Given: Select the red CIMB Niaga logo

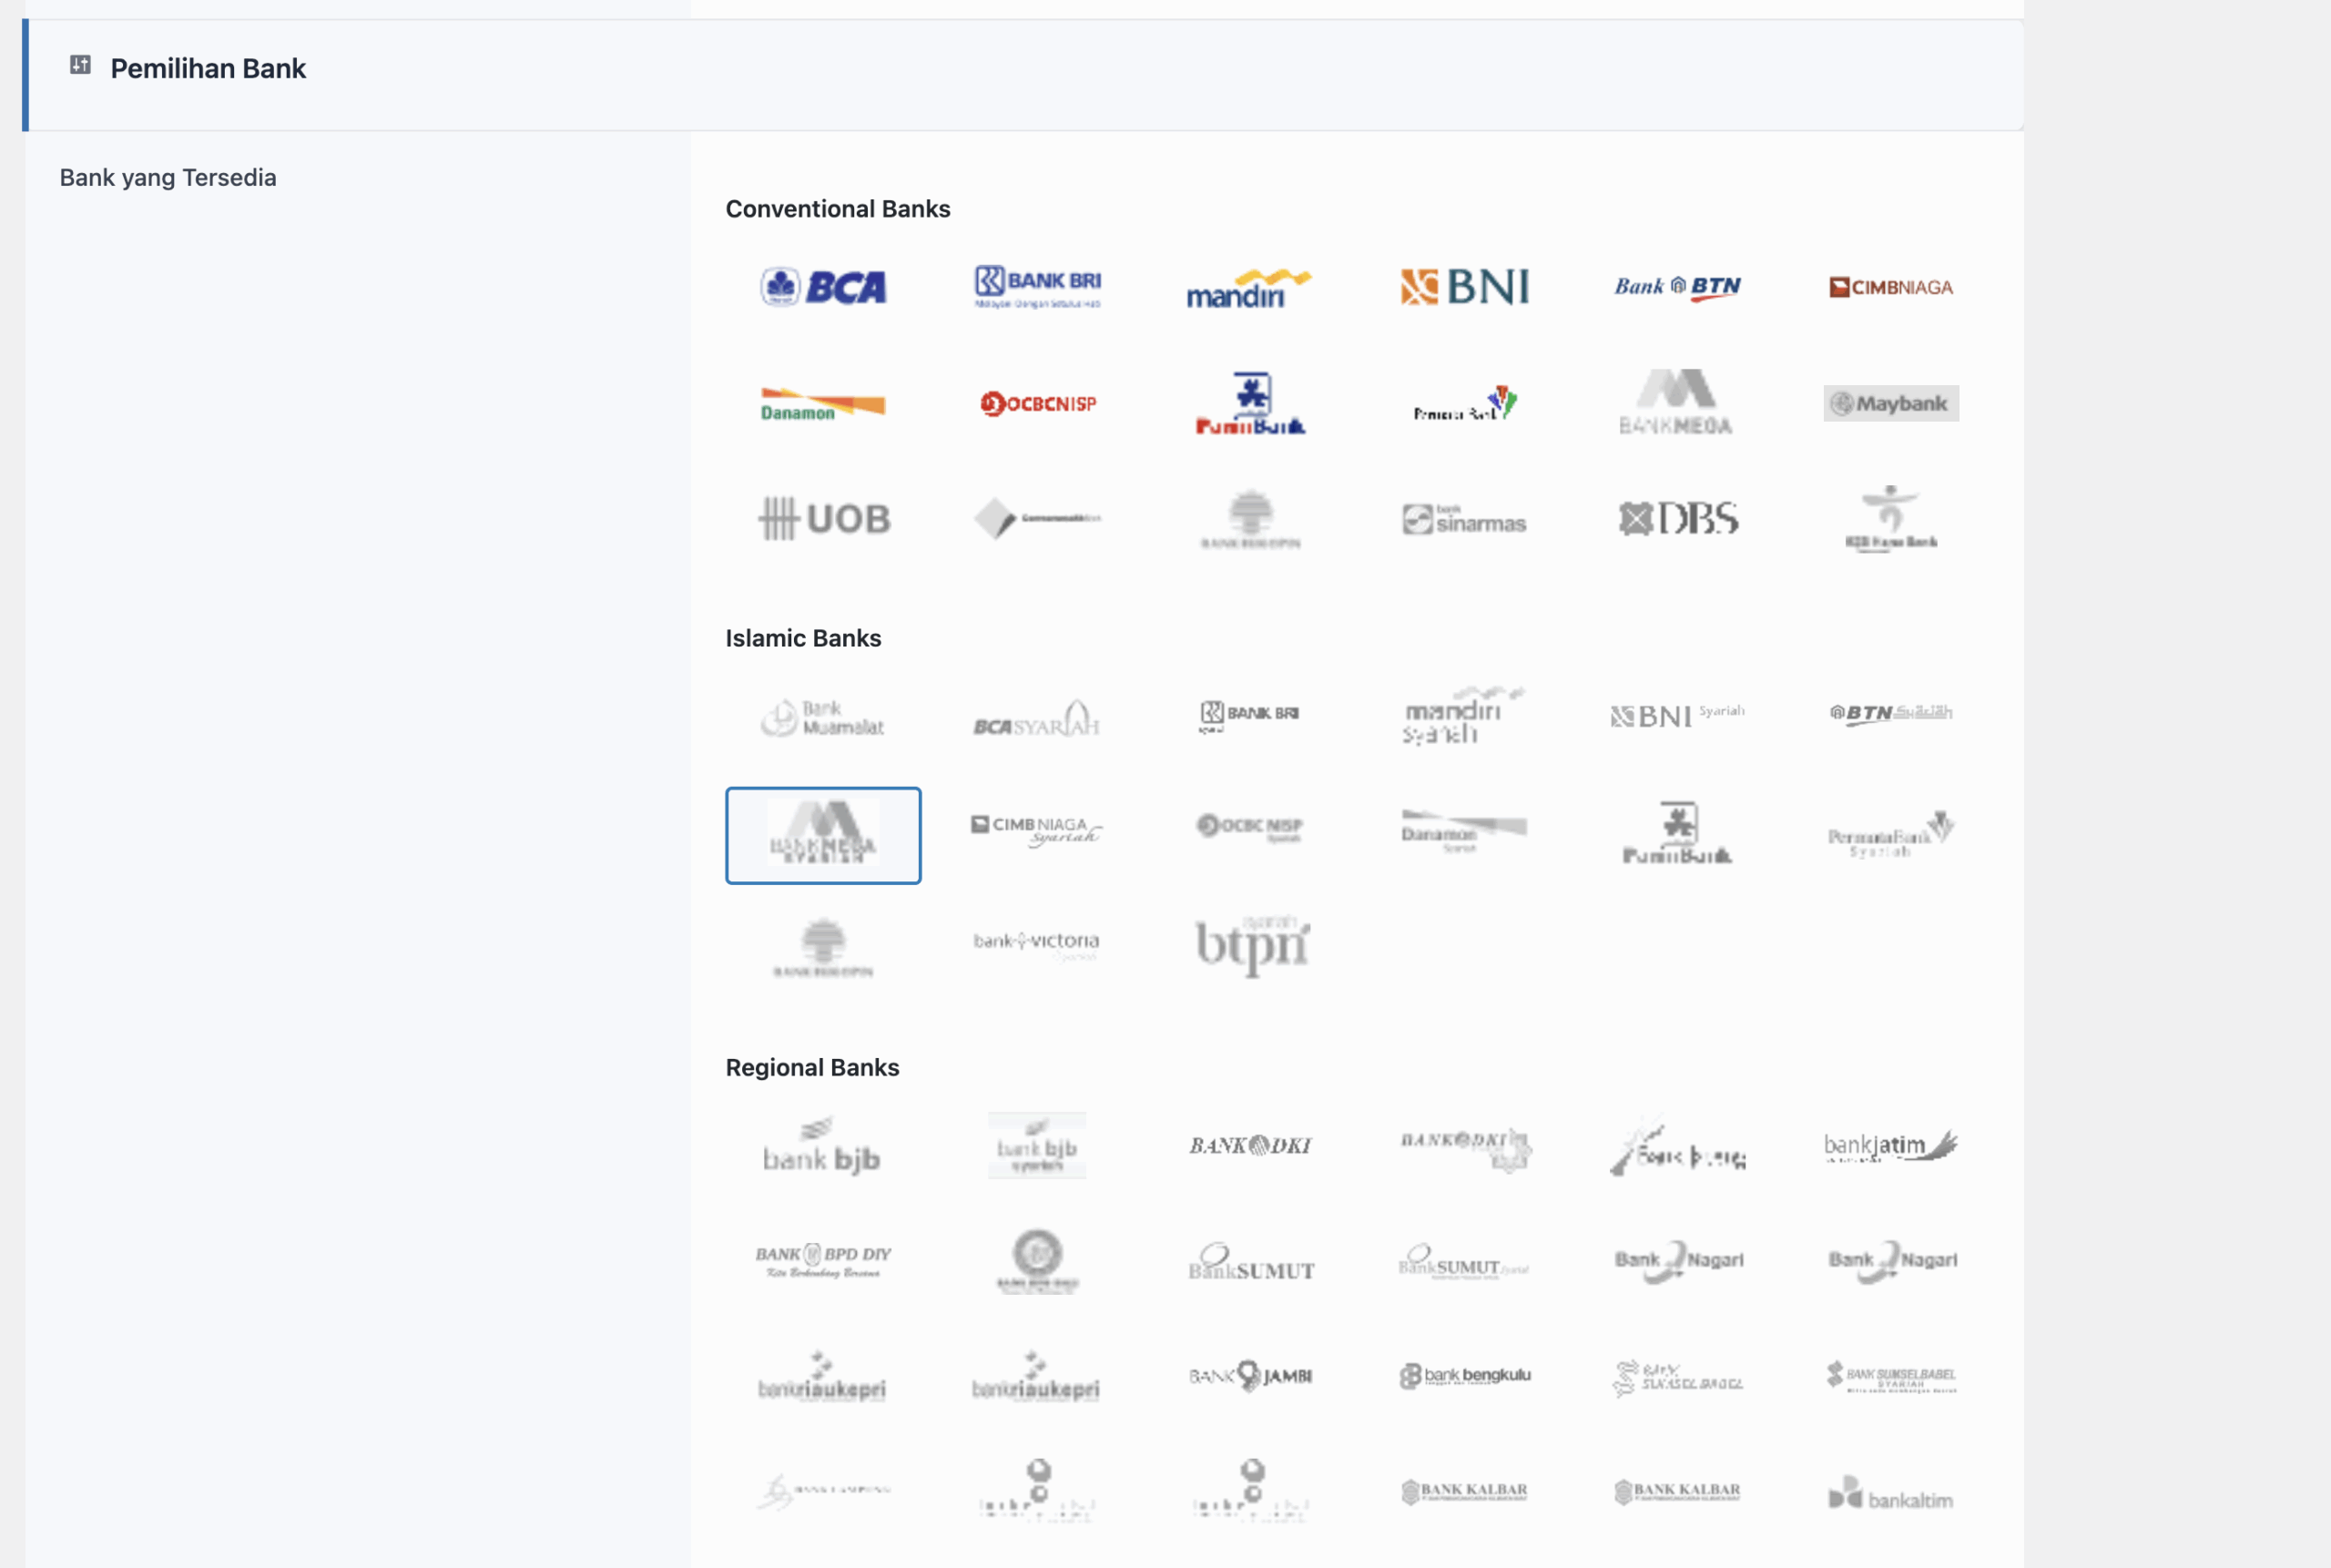Looking at the screenshot, I should [x=1891, y=287].
